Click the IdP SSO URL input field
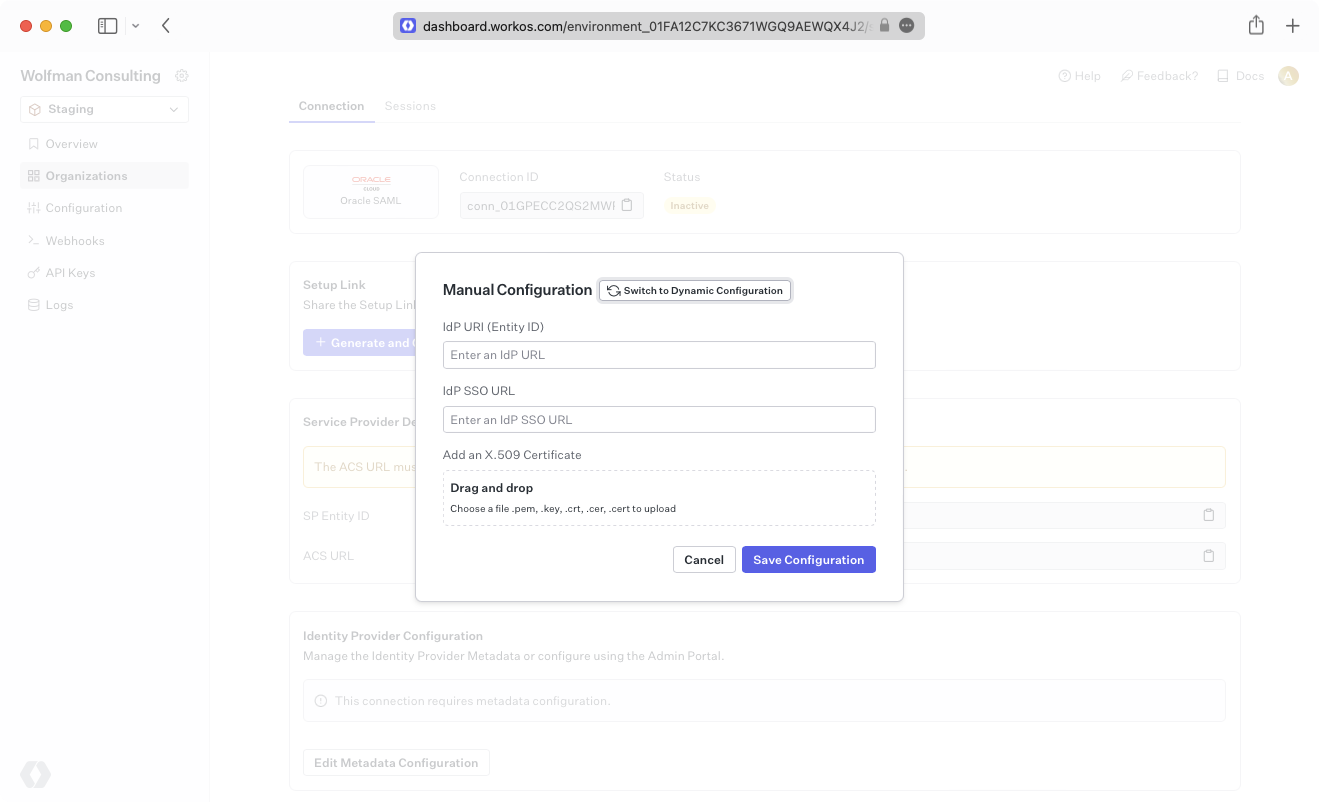The width and height of the screenshot is (1319, 802). tap(659, 419)
